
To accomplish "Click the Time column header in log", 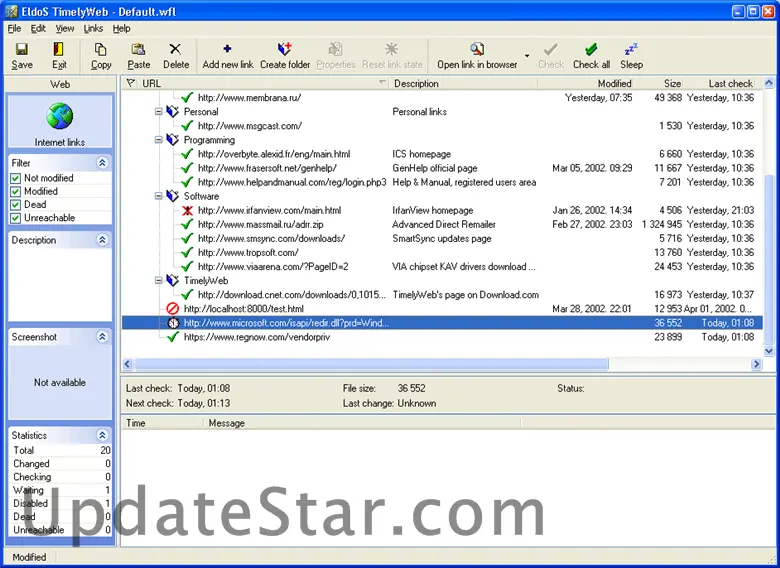I will click(163, 423).
